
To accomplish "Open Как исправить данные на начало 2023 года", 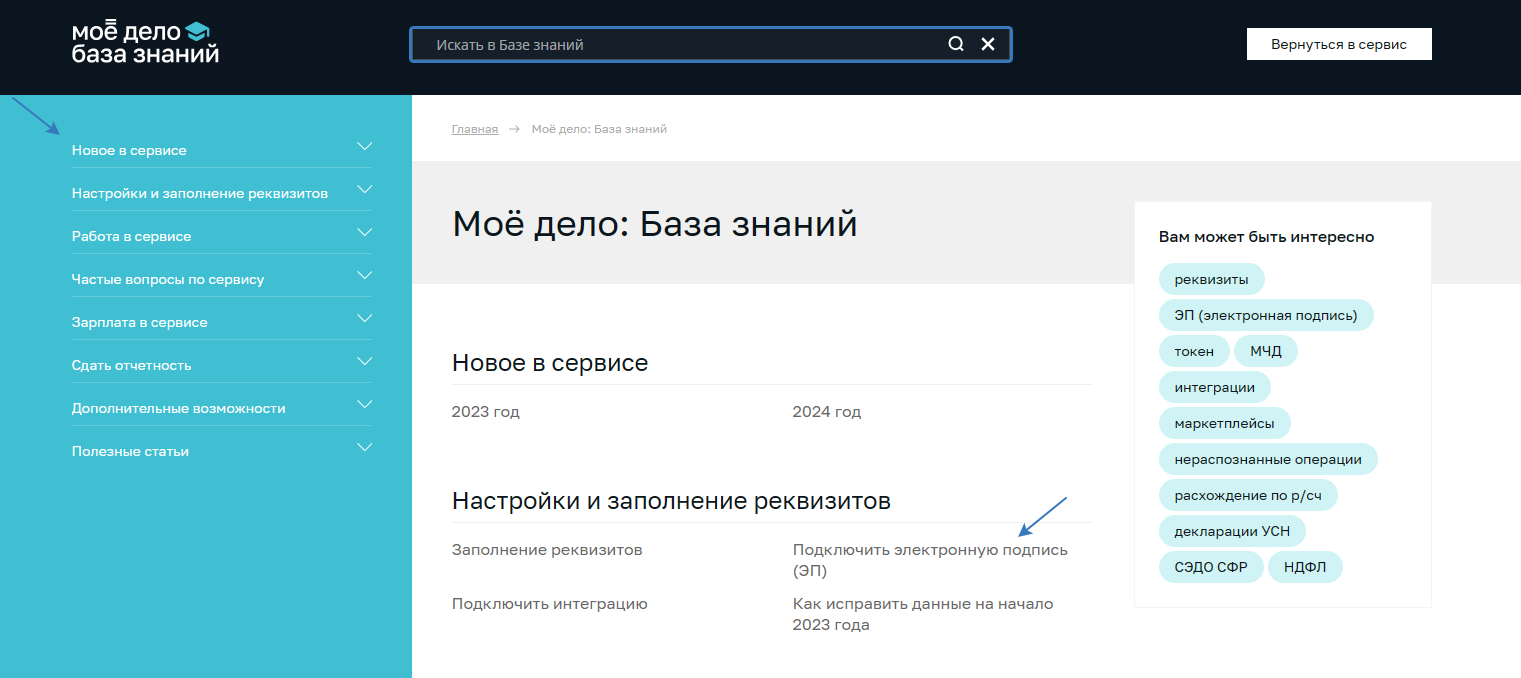I will click(x=923, y=614).
